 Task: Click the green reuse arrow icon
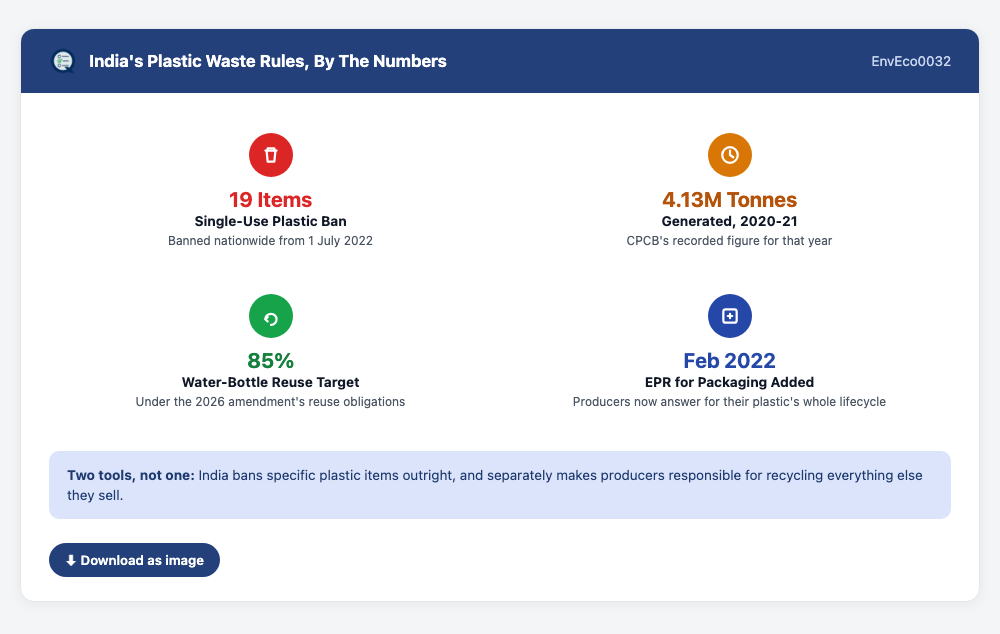point(270,316)
